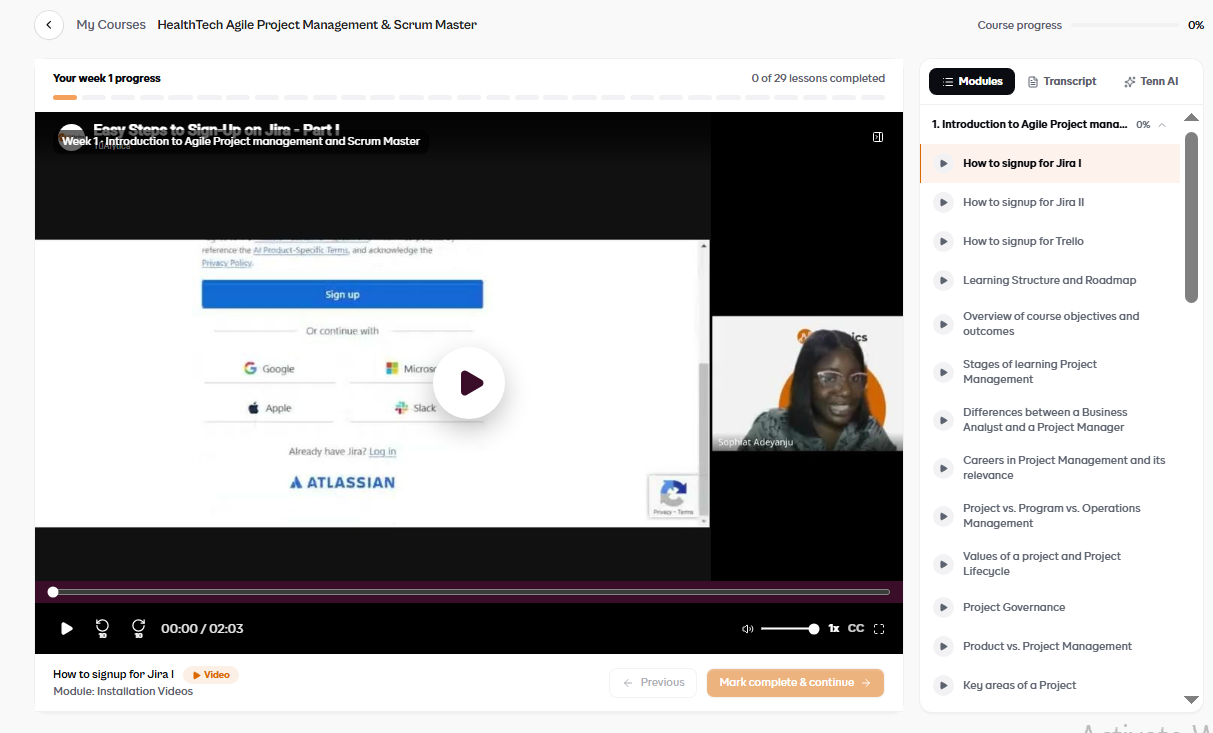Go back using the circular back arrow

point(49,25)
